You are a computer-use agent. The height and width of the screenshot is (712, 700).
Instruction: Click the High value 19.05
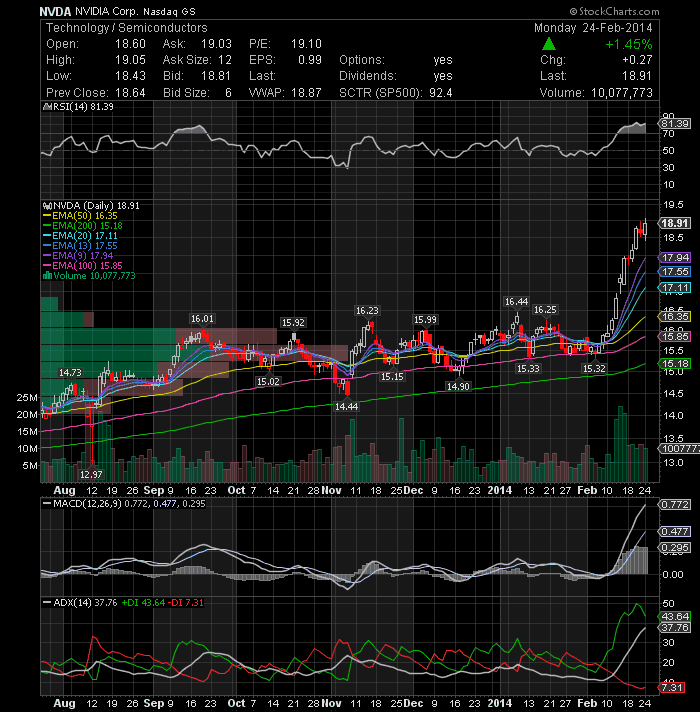click(130, 60)
